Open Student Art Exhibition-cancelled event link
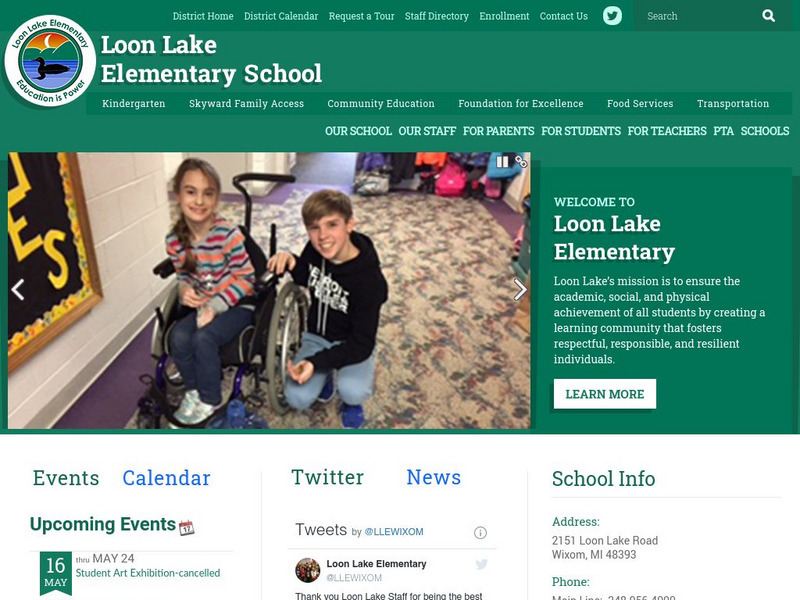This screenshot has width=800, height=600. pyautogui.click(x=148, y=573)
